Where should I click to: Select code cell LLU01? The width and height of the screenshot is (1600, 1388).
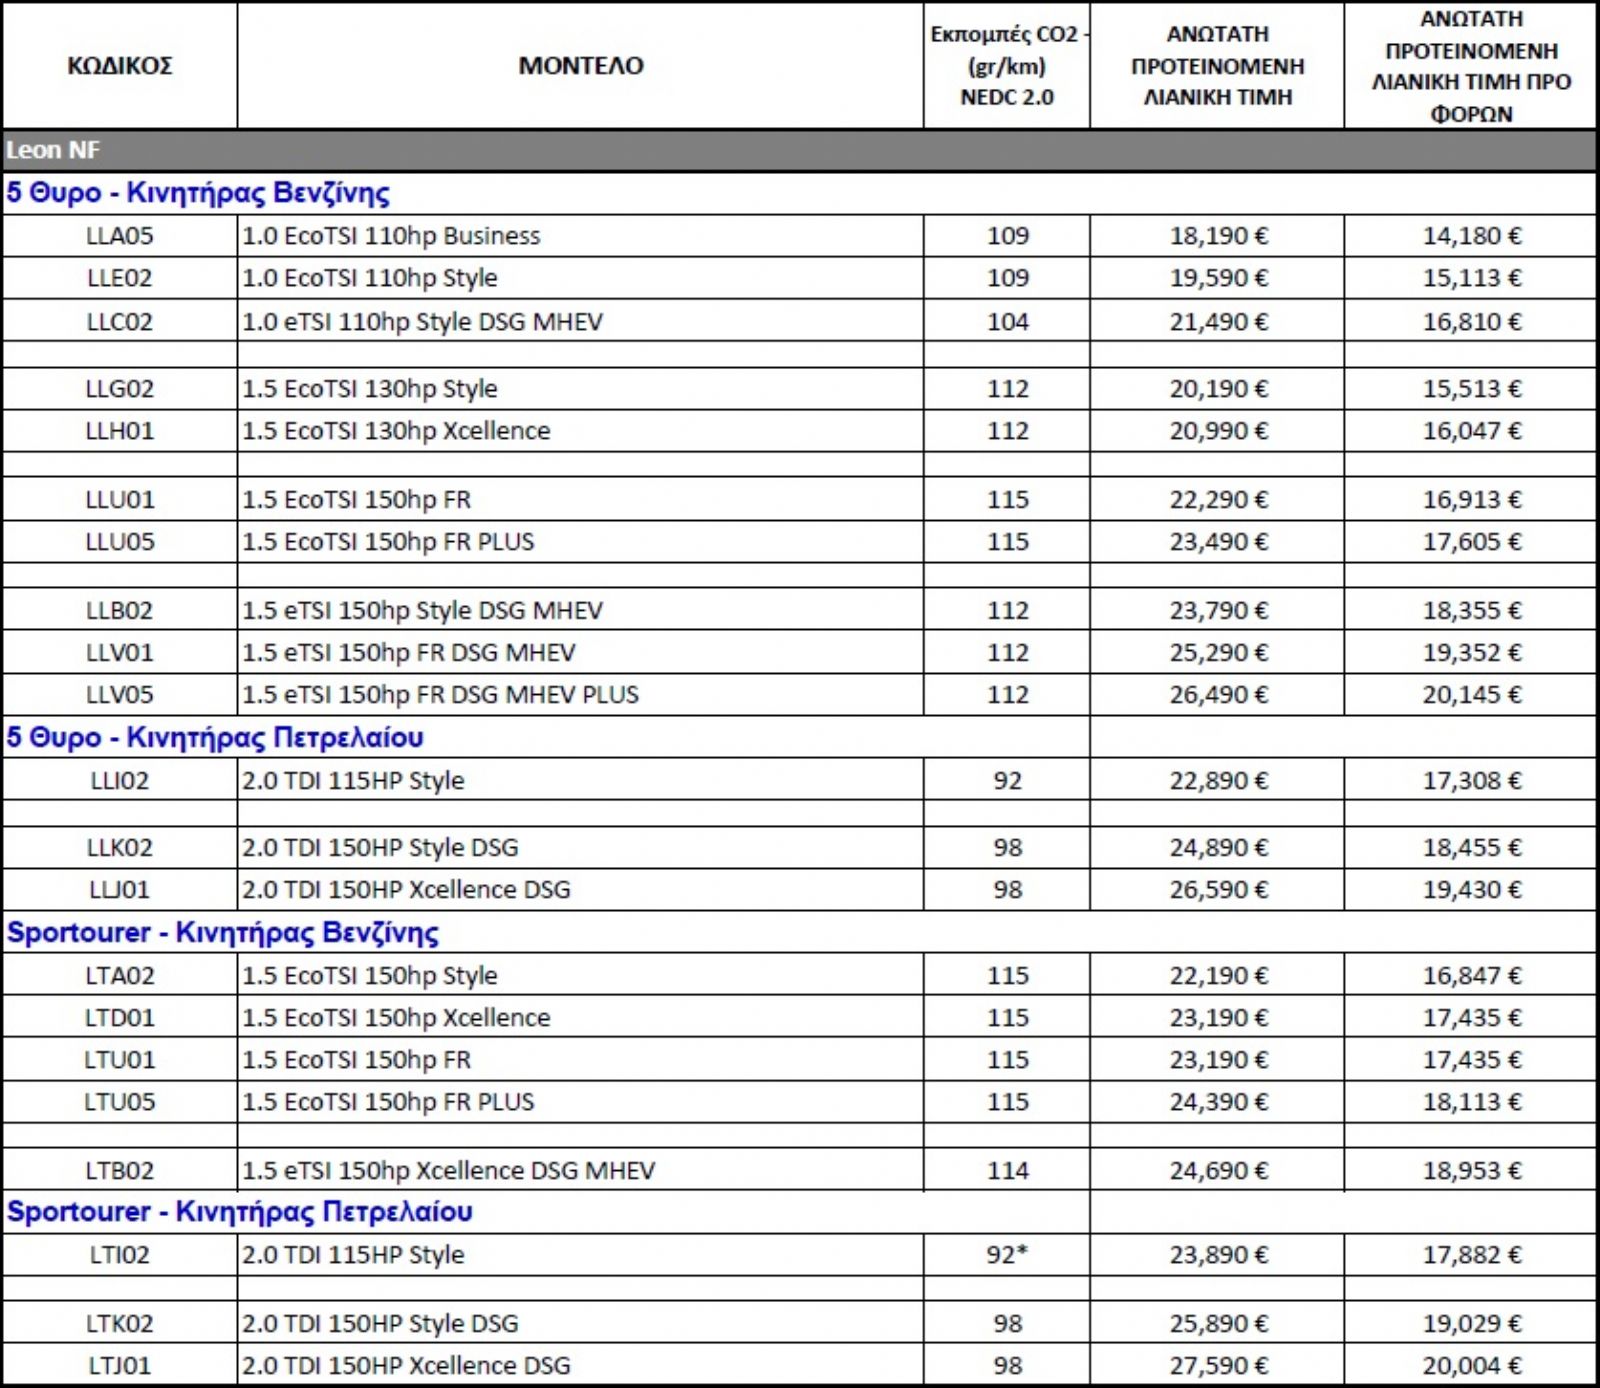point(119,500)
